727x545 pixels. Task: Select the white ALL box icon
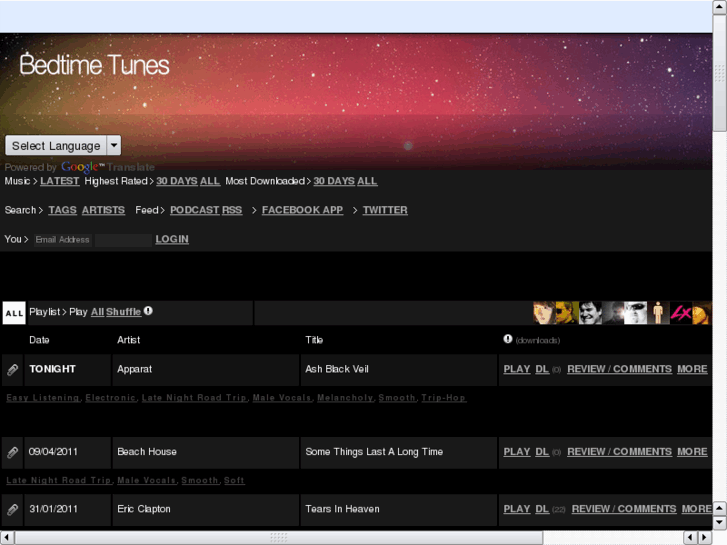(14, 313)
